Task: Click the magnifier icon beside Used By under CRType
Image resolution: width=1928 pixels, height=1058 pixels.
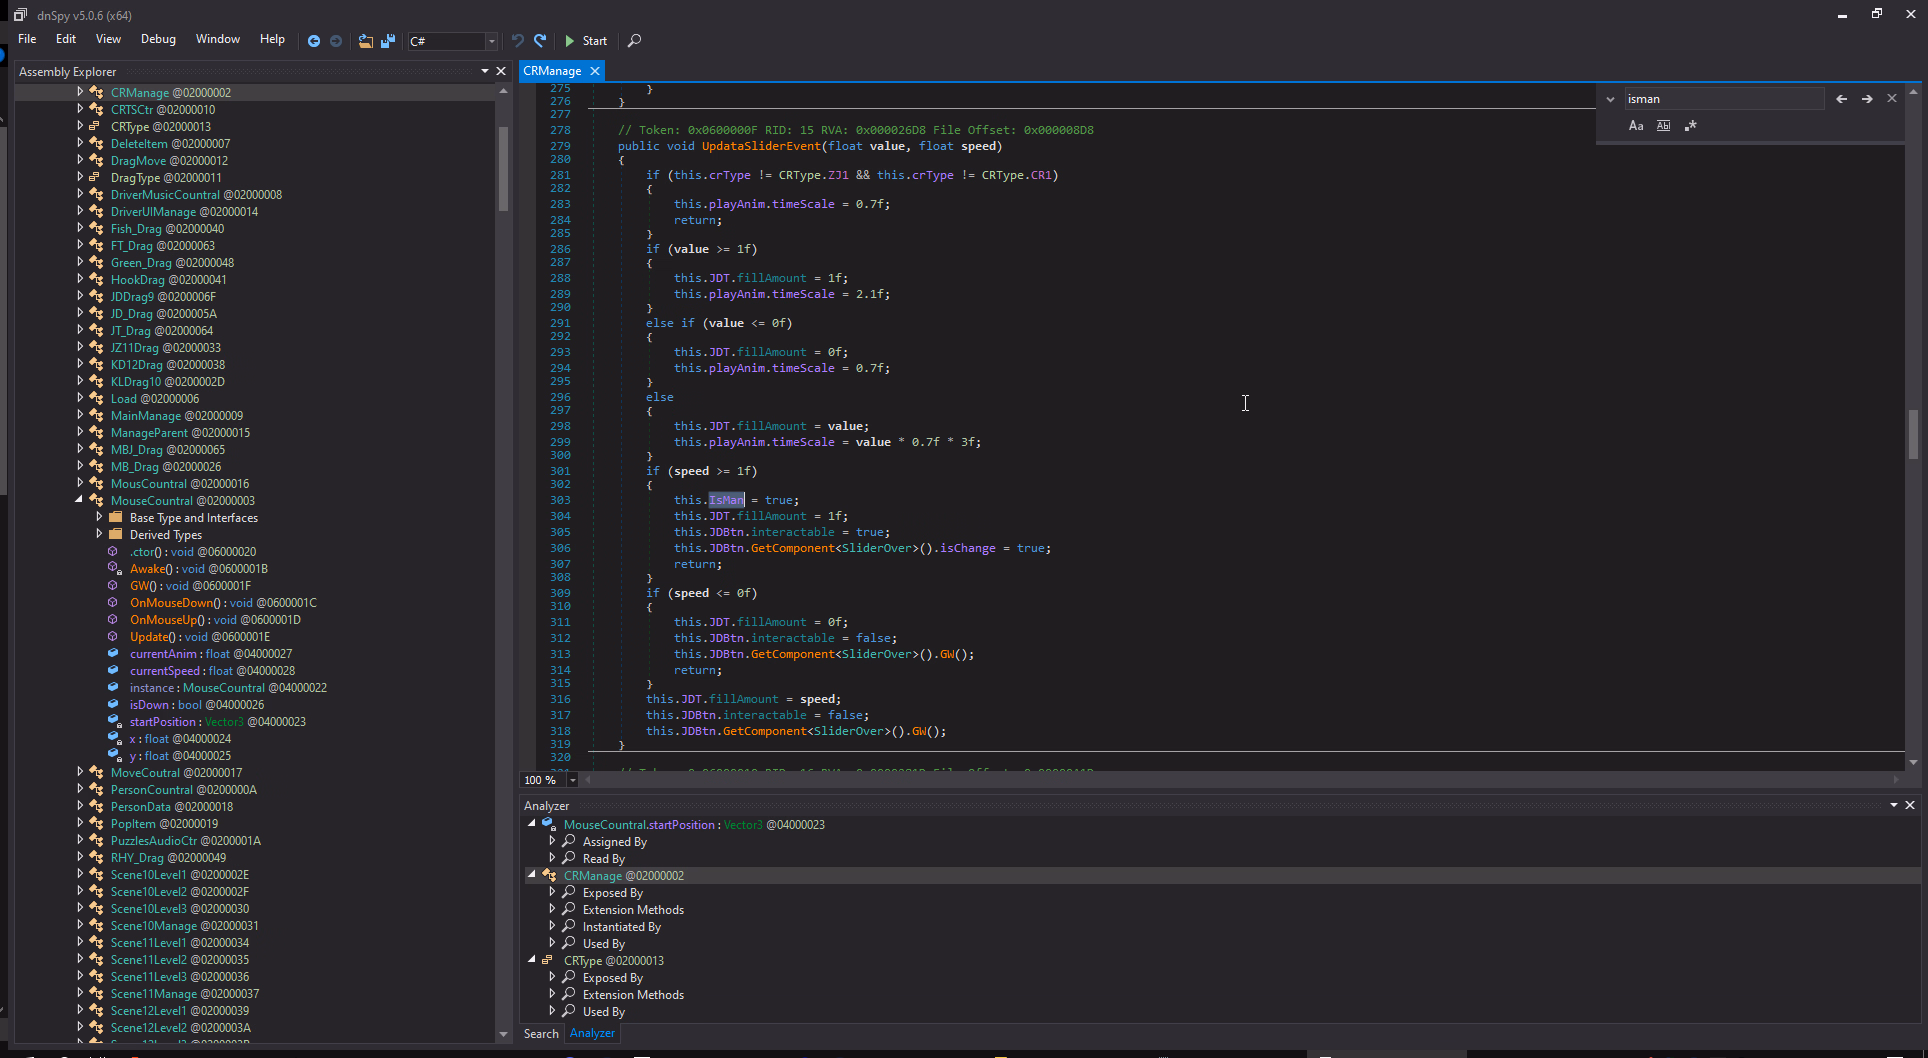Action: pos(569,1011)
